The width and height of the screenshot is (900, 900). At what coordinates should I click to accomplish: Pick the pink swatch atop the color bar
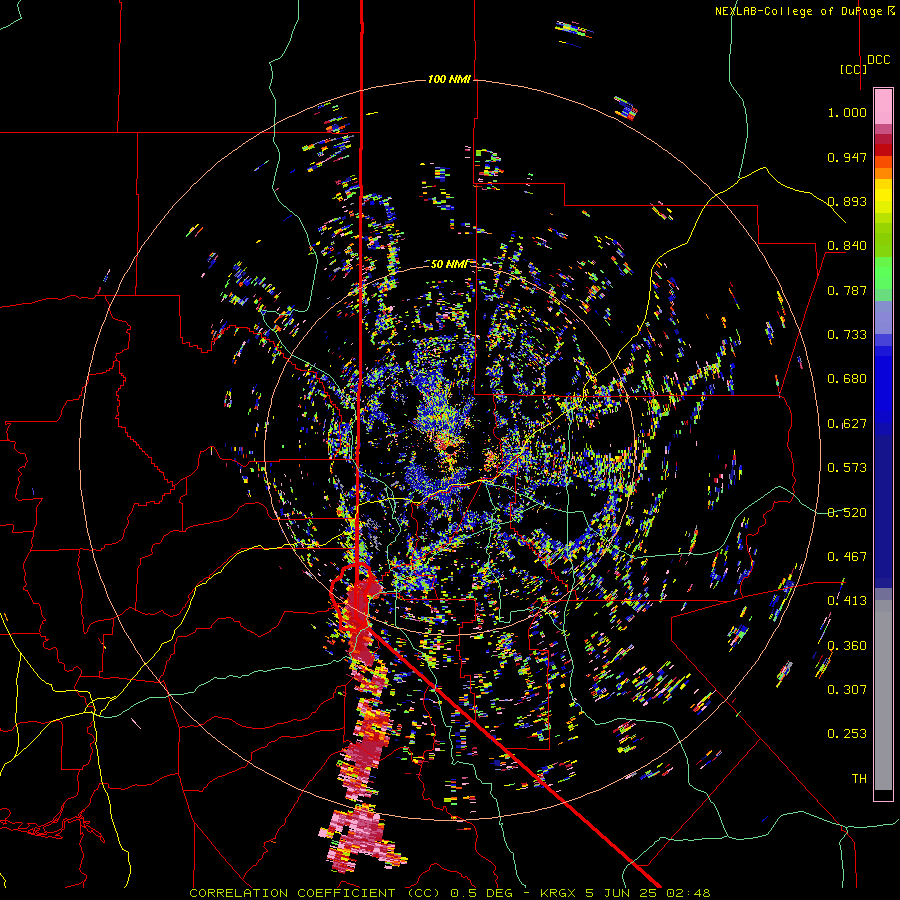click(883, 106)
